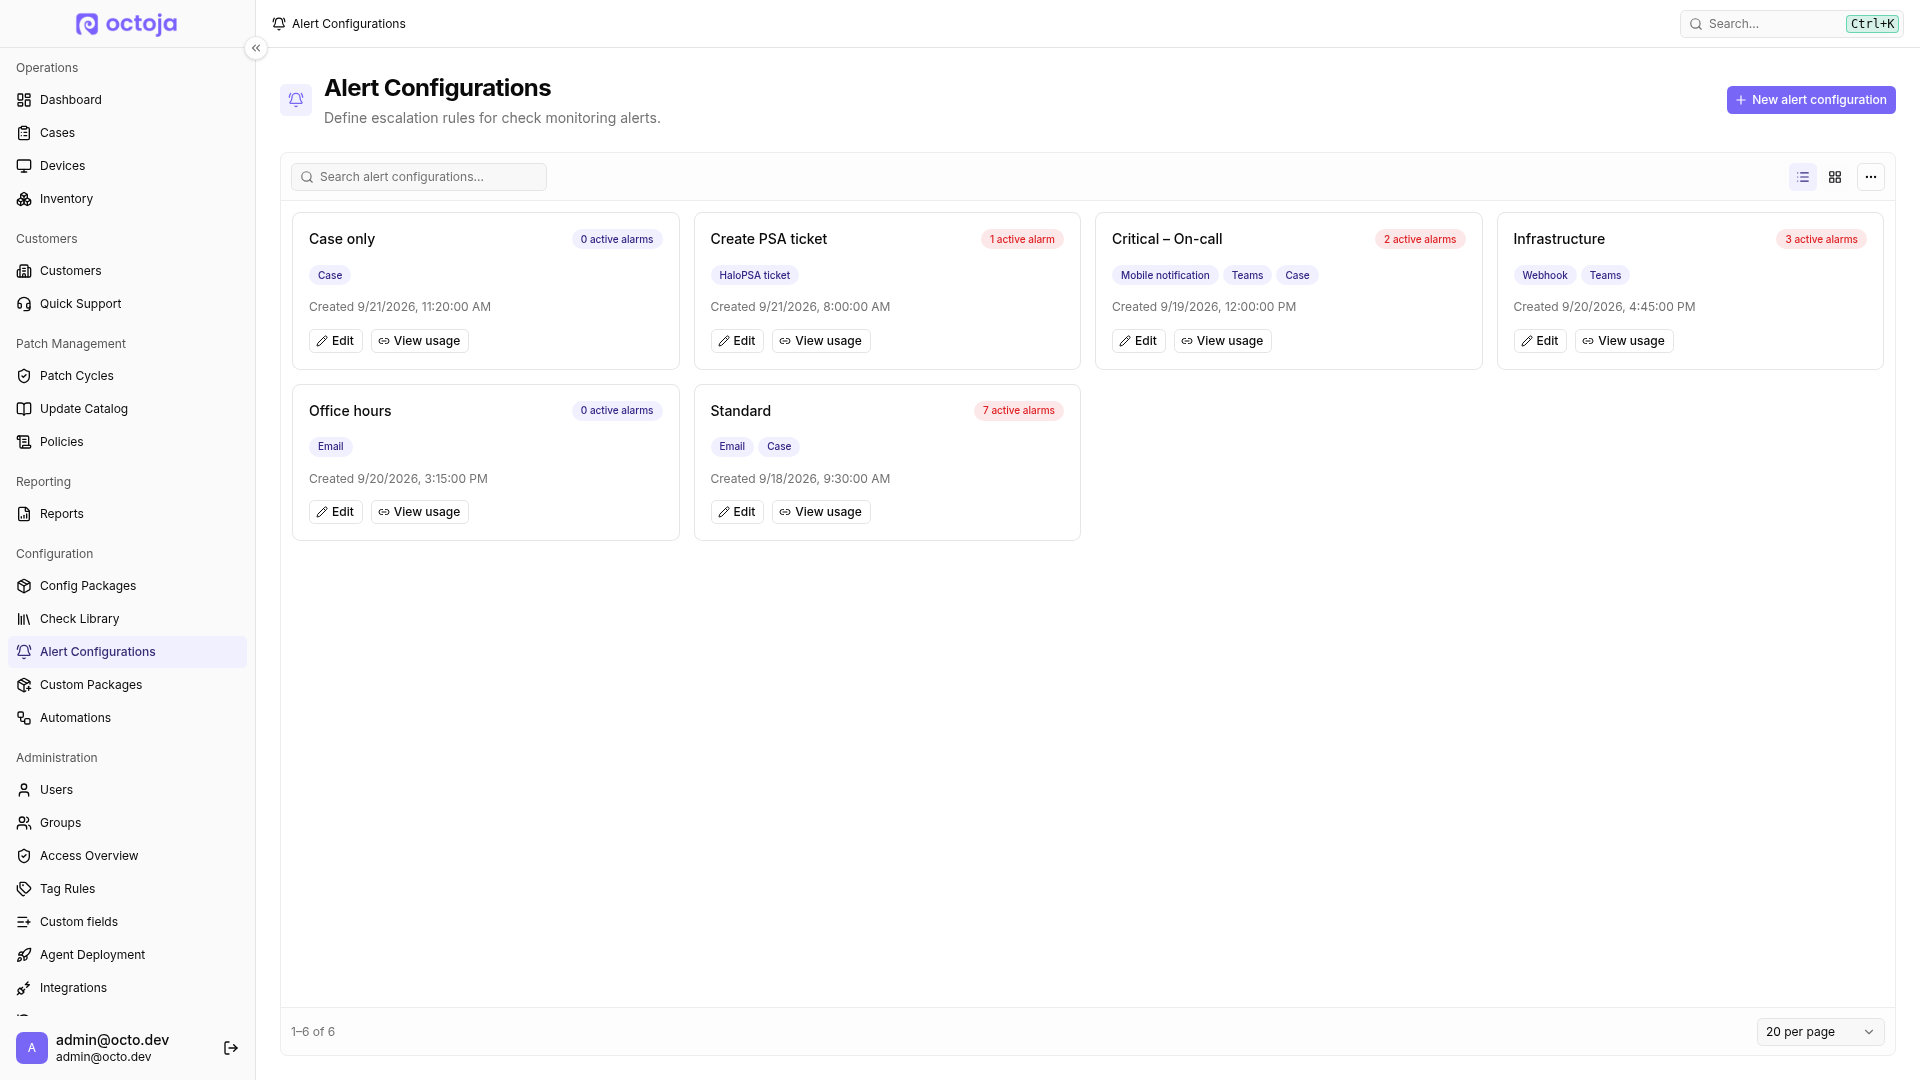Click the 7 active alarms badge

click(x=1018, y=411)
